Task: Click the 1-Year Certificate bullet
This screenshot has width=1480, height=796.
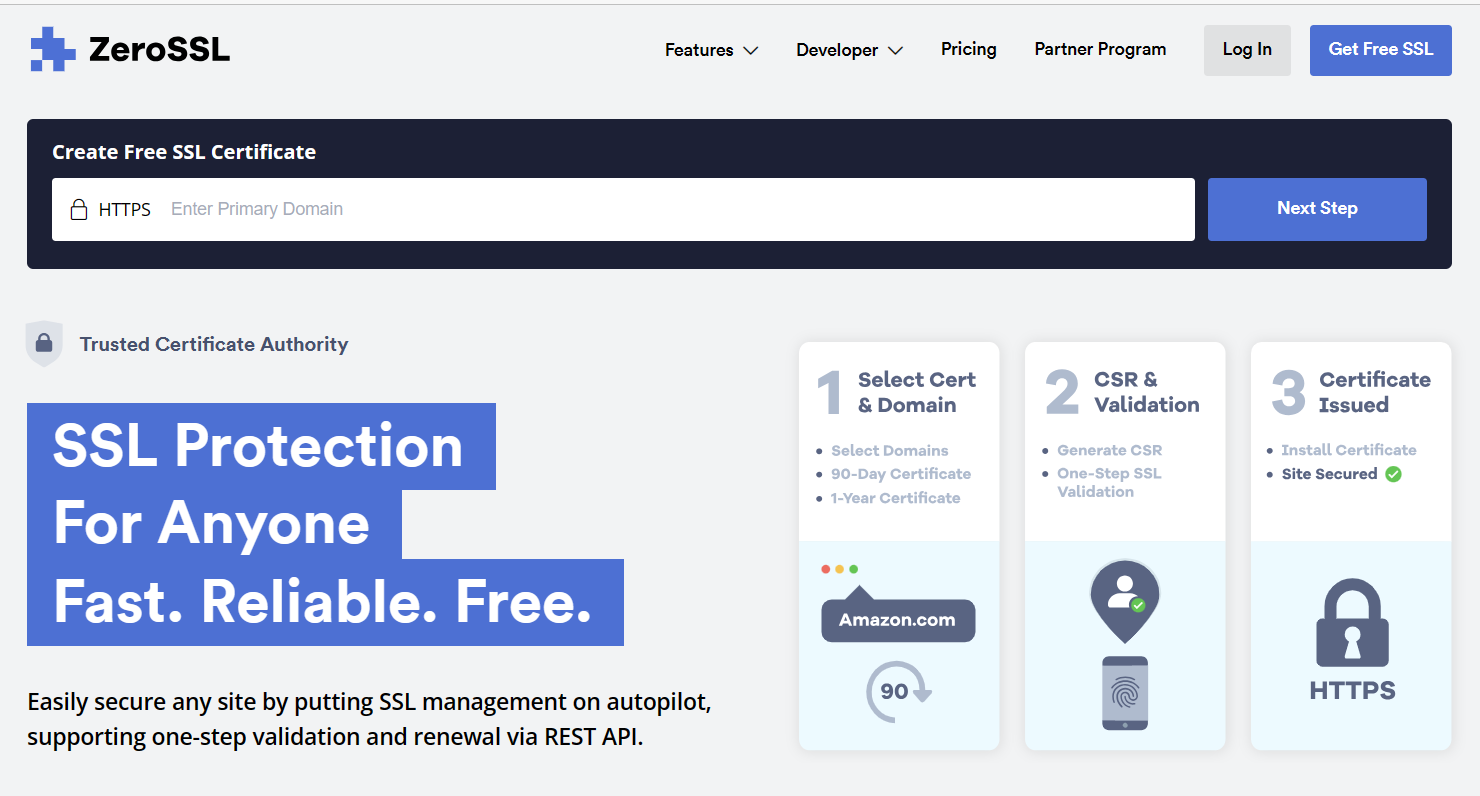Action: tap(895, 498)
